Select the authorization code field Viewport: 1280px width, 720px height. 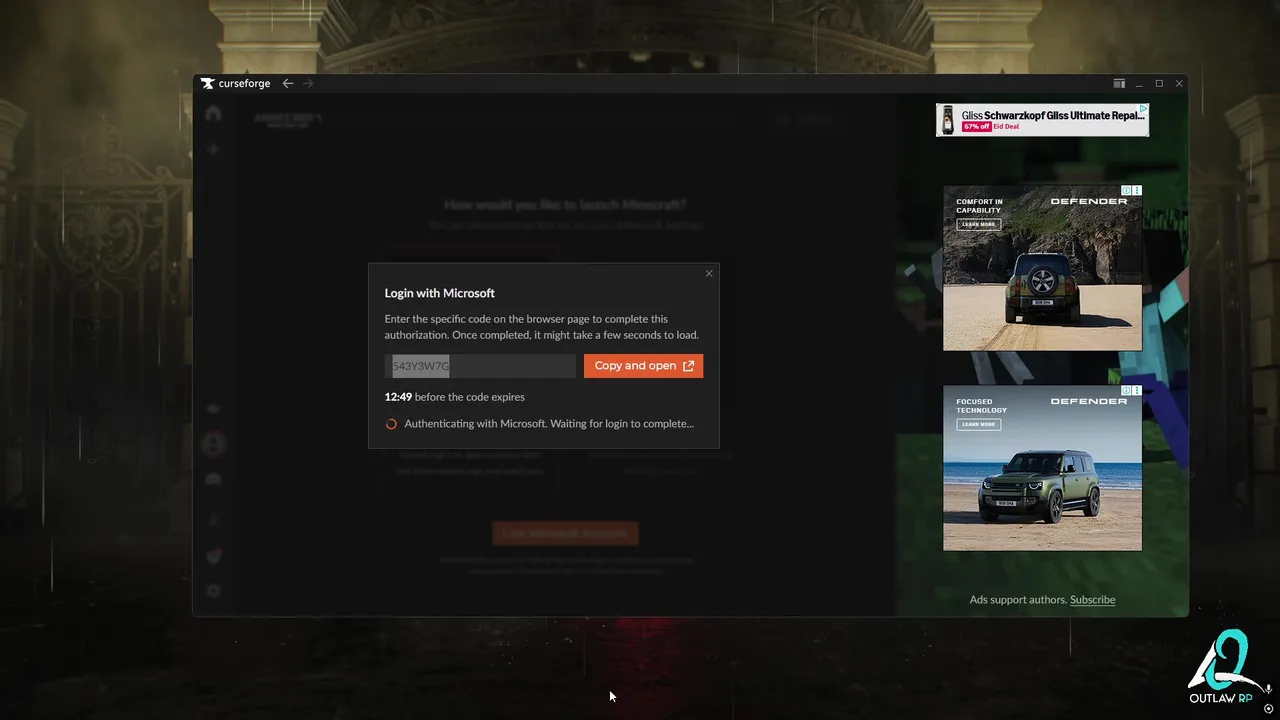click(480, 366)
